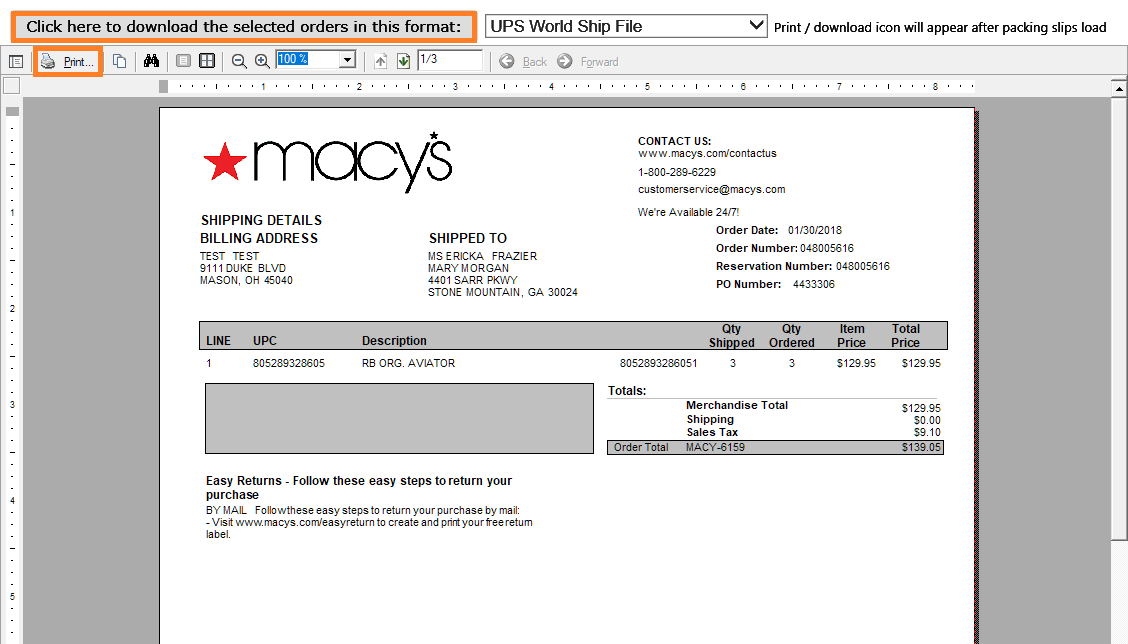Screen dimensions: 1128x644
Task: Click Order Date 01/30/2018 value
Action: point(814,230)
